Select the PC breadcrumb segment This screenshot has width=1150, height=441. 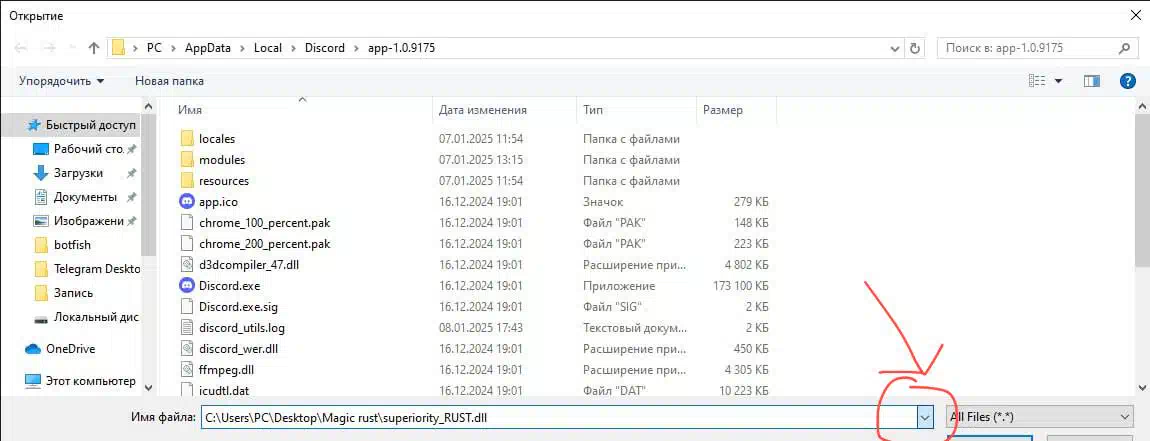(154, 48)
